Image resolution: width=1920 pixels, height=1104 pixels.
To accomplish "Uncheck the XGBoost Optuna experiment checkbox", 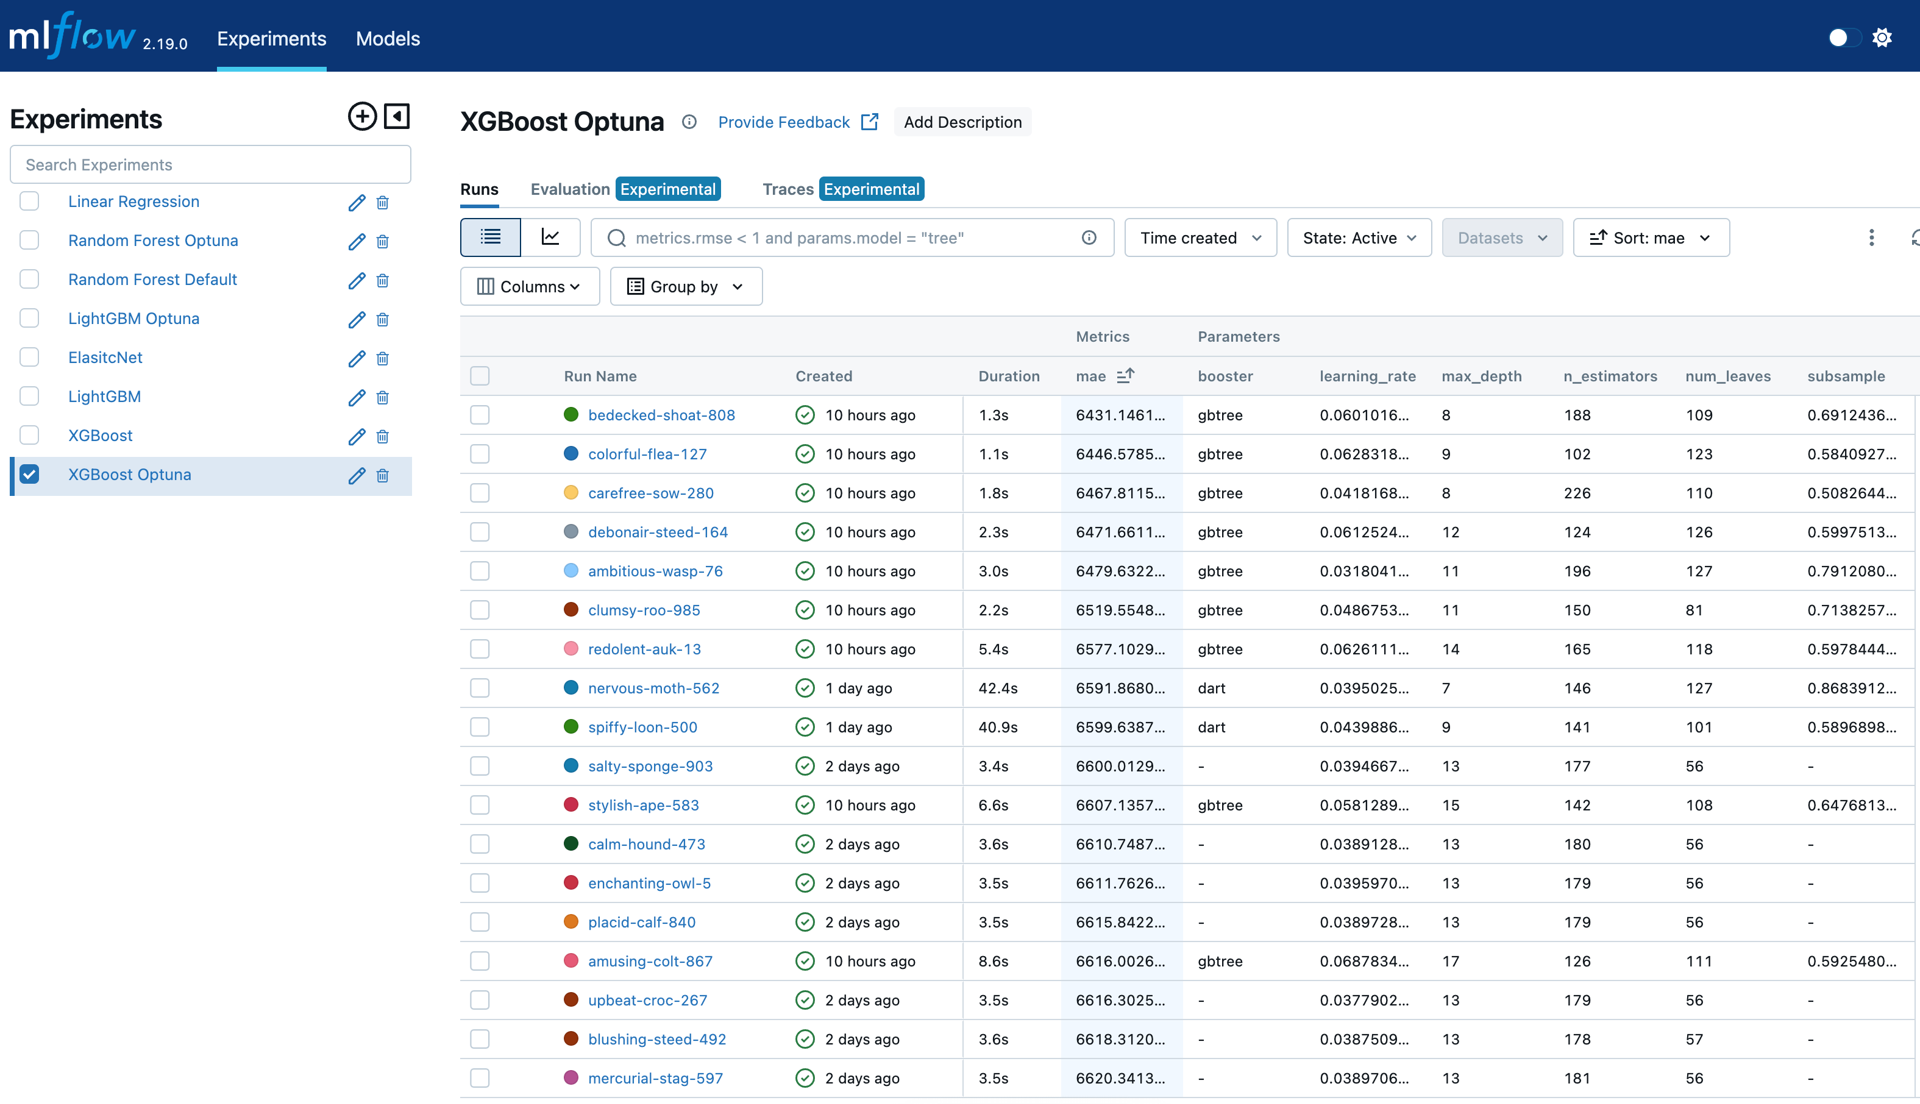I will pos(30,474).
